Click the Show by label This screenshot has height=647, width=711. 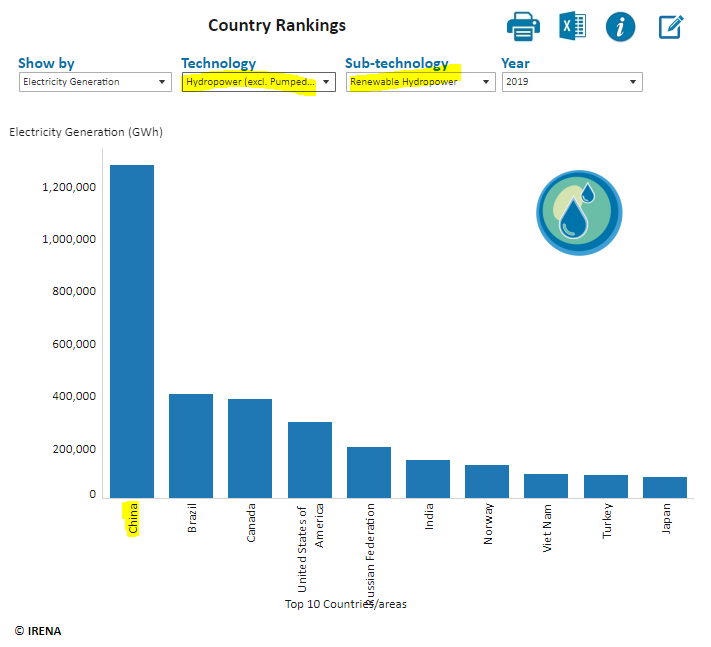point(46,63)
